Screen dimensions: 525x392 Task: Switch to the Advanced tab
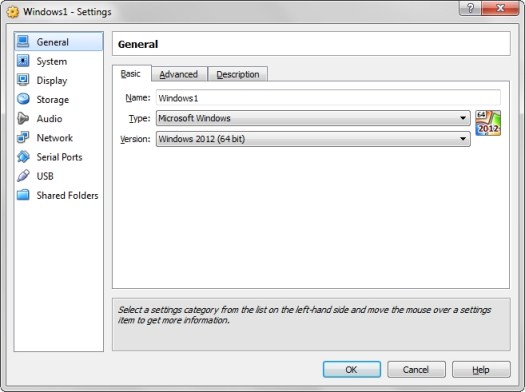click(x=179, y=74)
